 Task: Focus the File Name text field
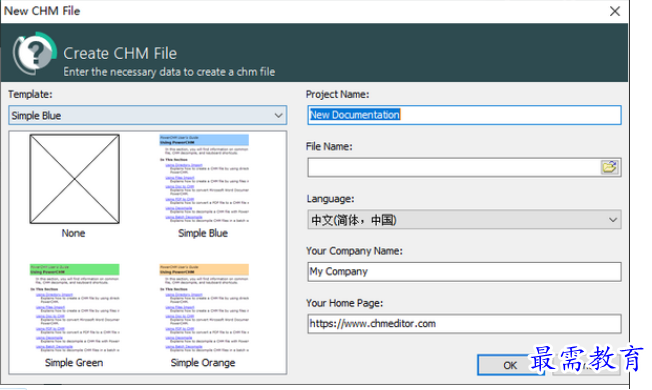click(454, 168)
